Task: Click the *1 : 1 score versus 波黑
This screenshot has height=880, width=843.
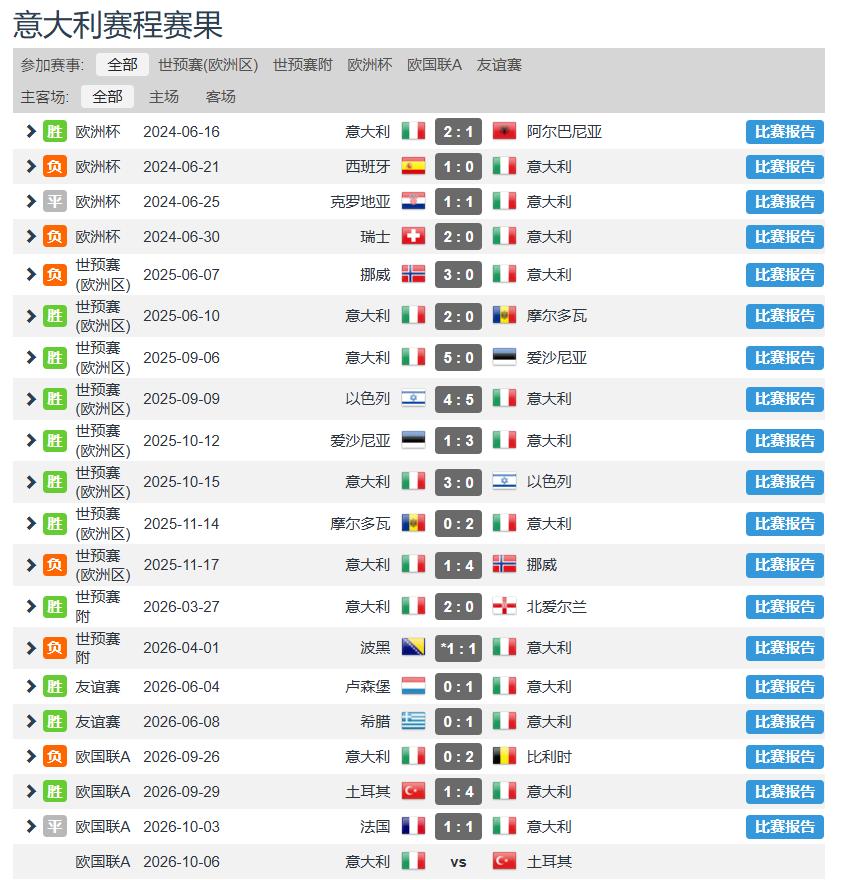Action: pyautogui.click(x=458, y=648)
